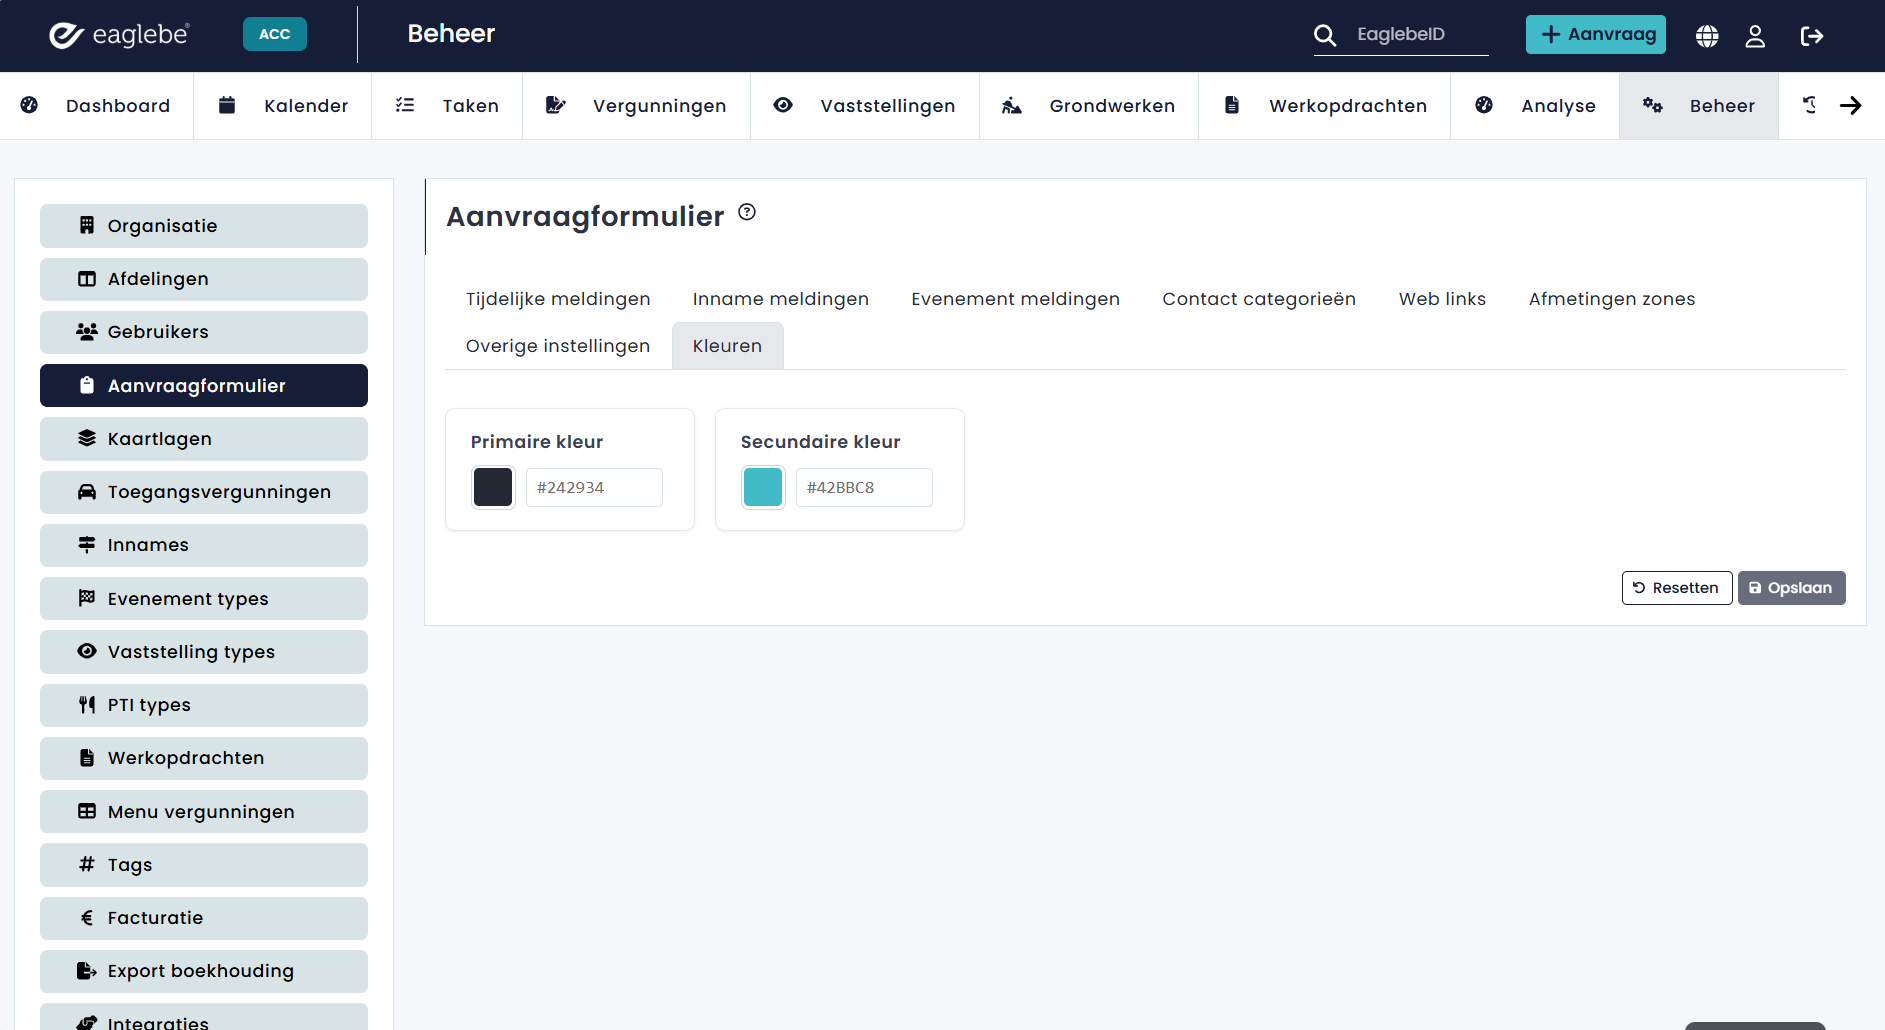Open Afdelingen in the sidebar
The height and width of the screenshot is (1030, 1885).
coord(204,279)
